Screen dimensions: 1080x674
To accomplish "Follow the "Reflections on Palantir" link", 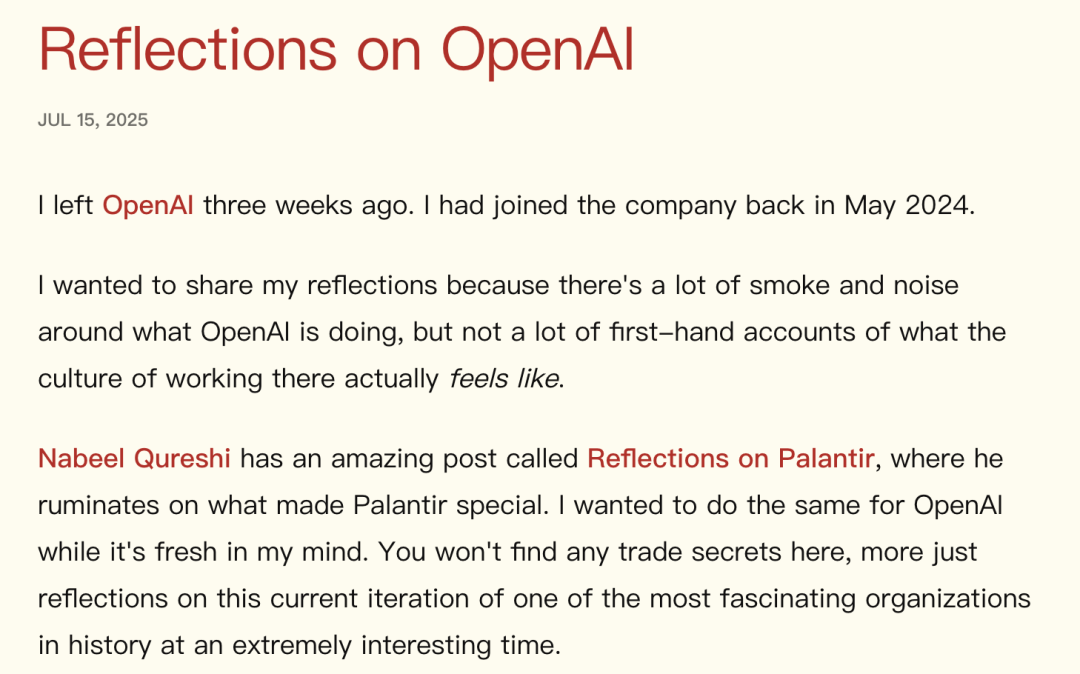I will point(731,459).
